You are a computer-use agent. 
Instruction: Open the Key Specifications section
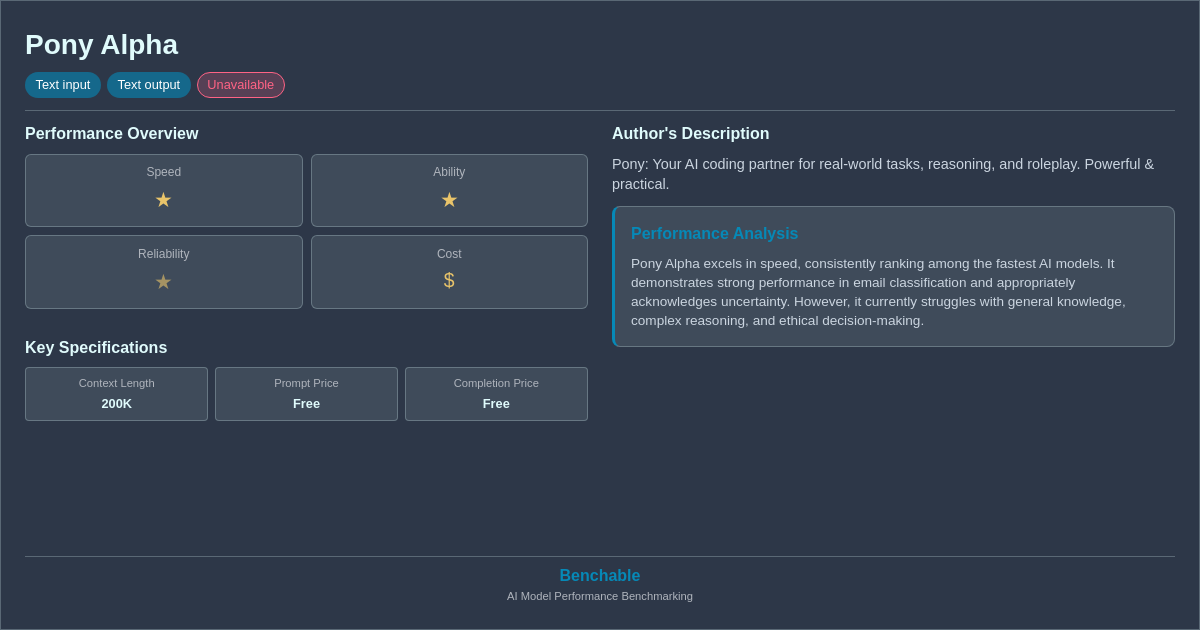pyautogui.click(x=96, y=347)
